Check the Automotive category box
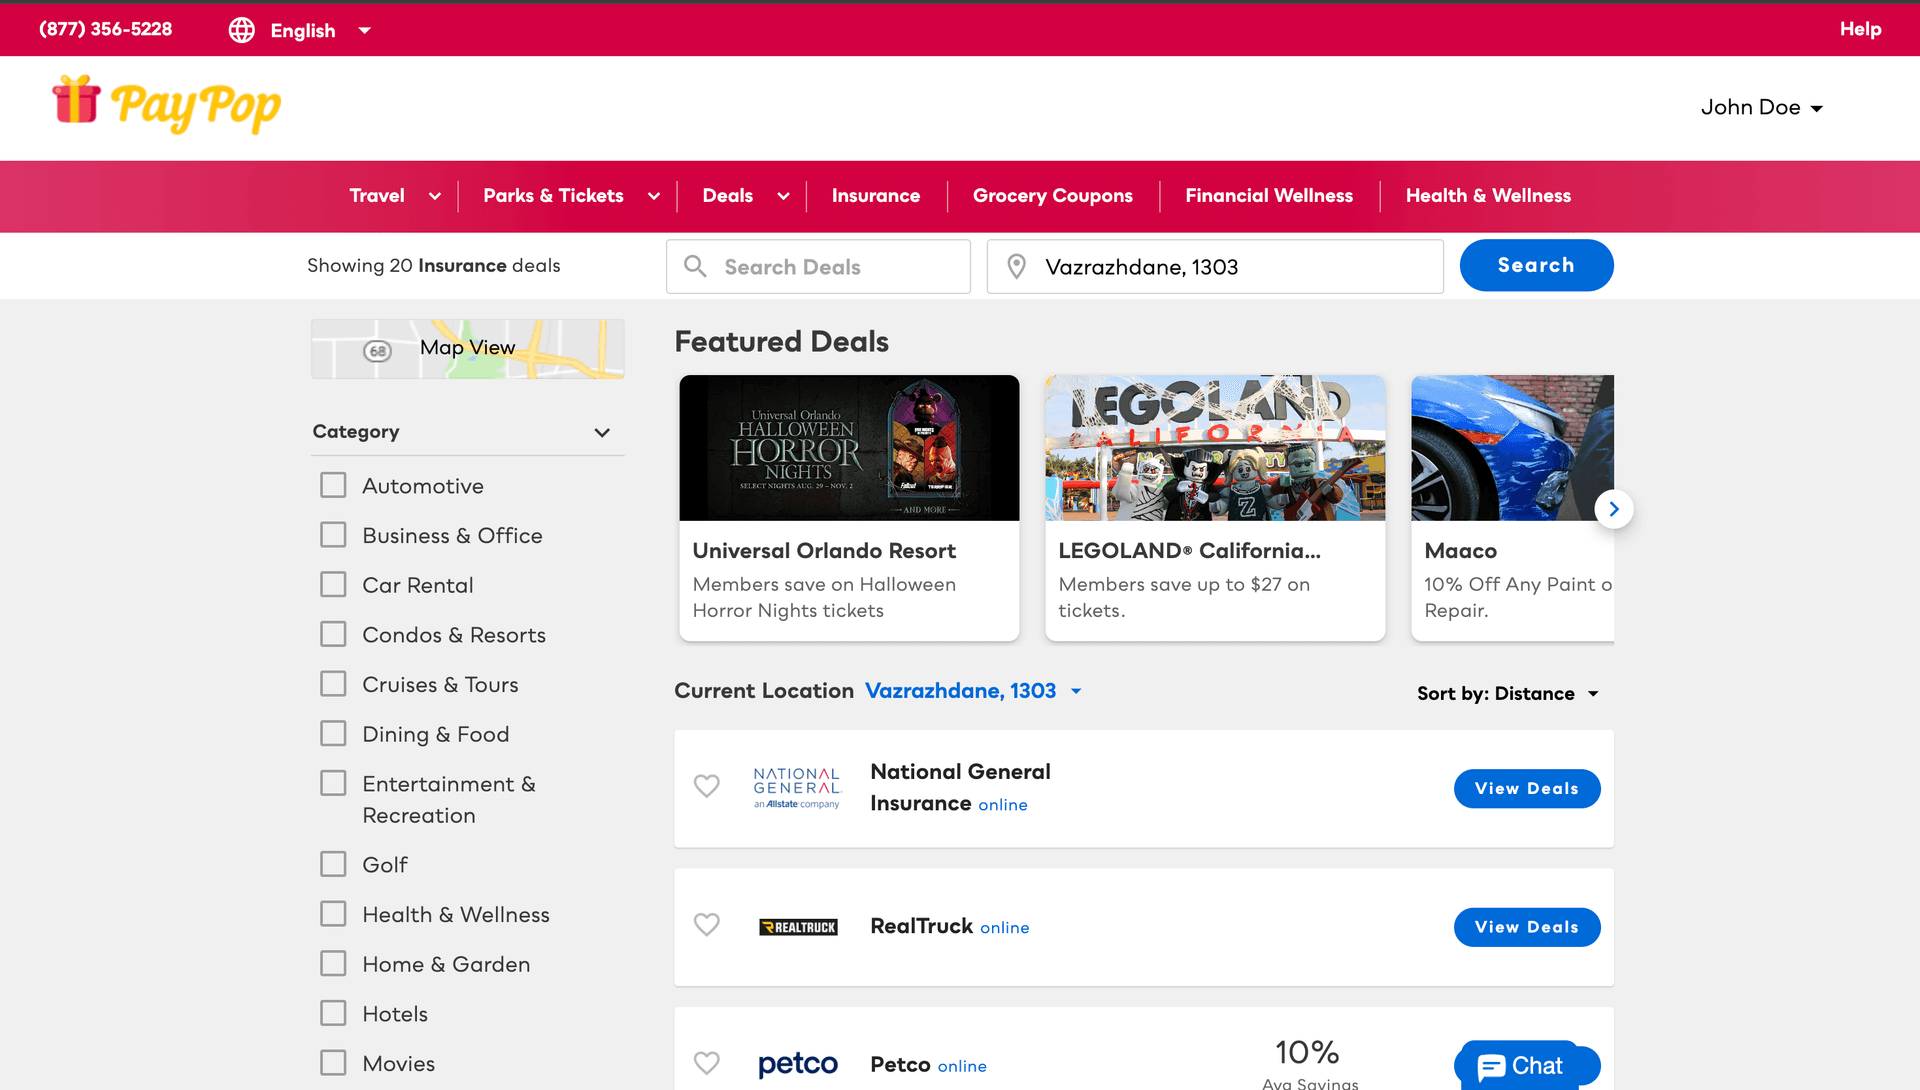Image resolution: width=1920 pixels, height=1090 pixels. coord(333,486)
